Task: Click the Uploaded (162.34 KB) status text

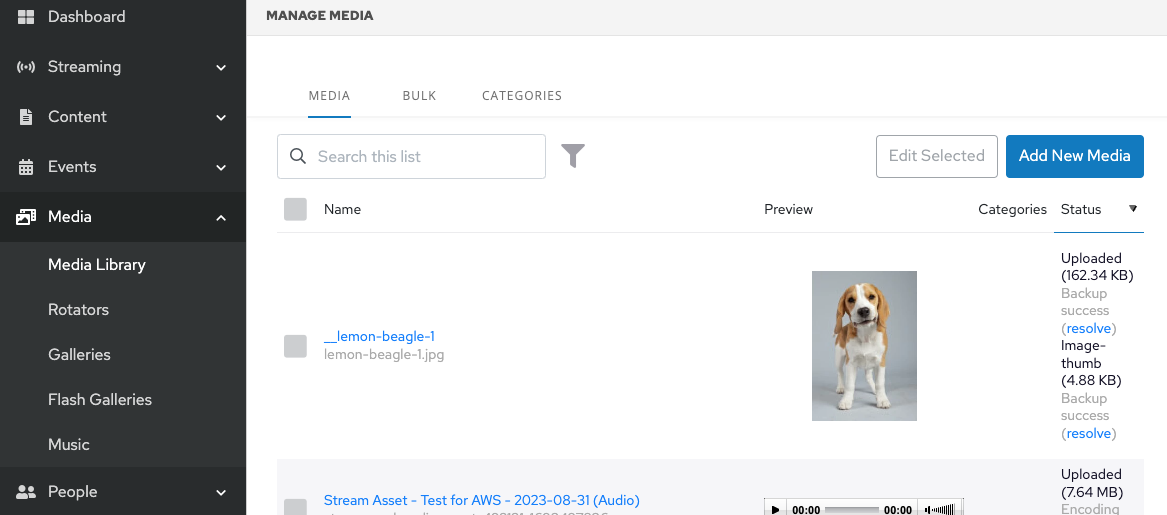Action: click(x=1097, y=266)
